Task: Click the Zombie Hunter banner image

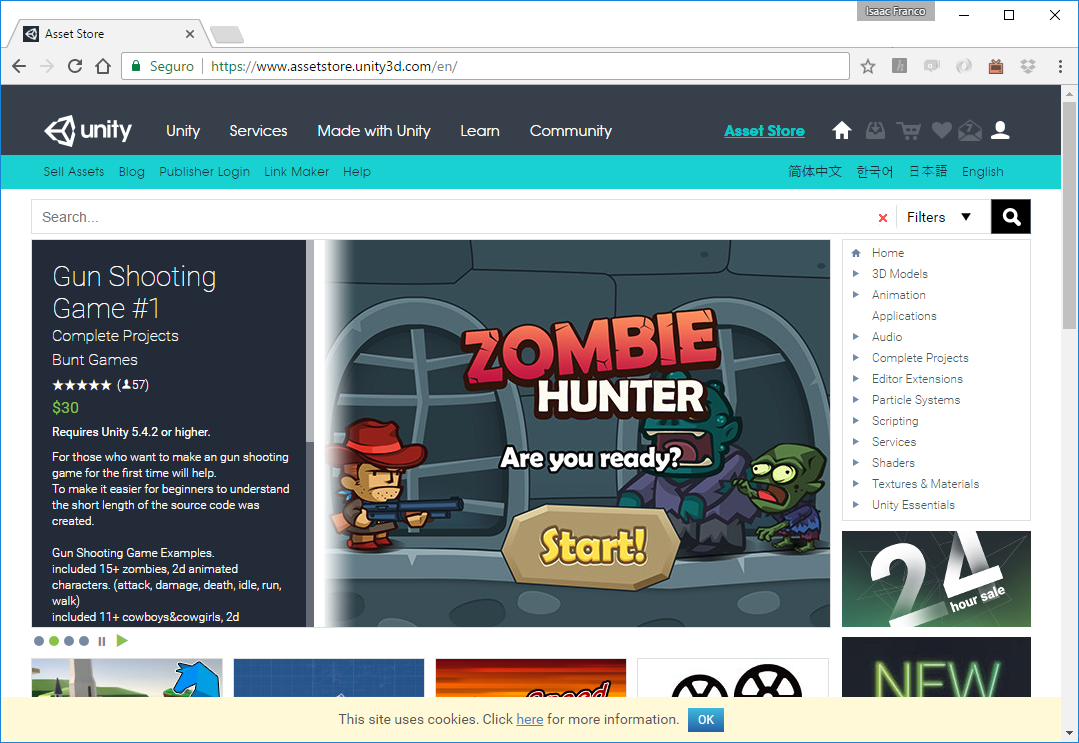Action: [x=577, y=433]
